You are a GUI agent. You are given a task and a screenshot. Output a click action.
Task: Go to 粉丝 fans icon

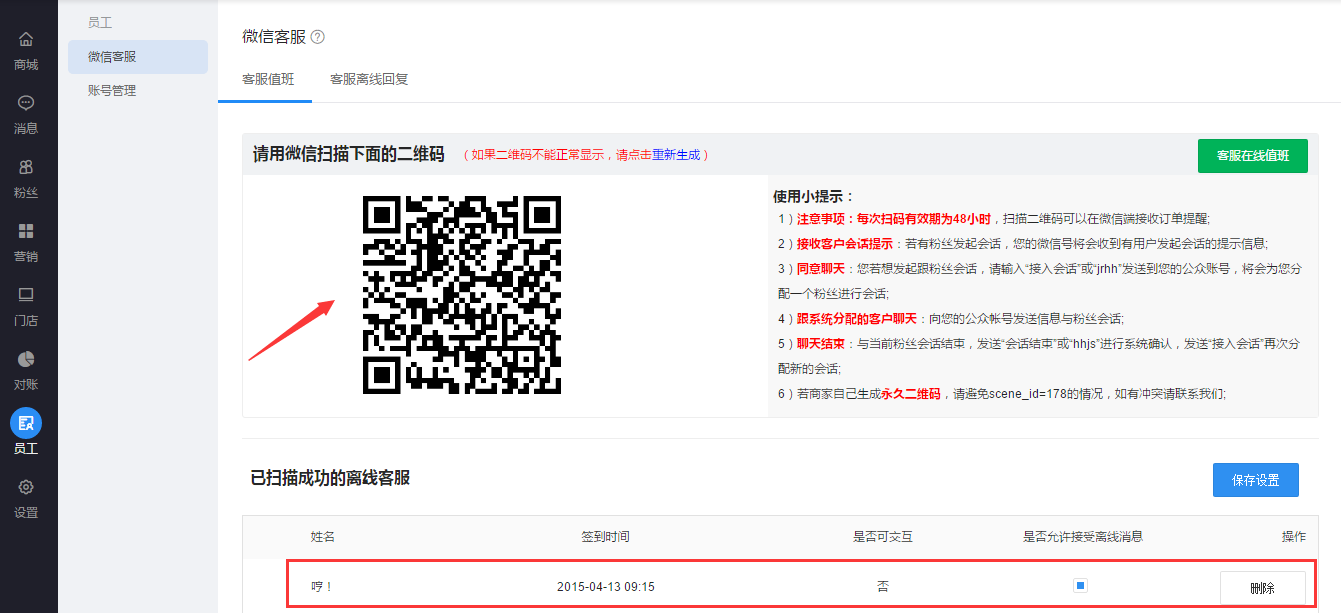coord(26,167)
